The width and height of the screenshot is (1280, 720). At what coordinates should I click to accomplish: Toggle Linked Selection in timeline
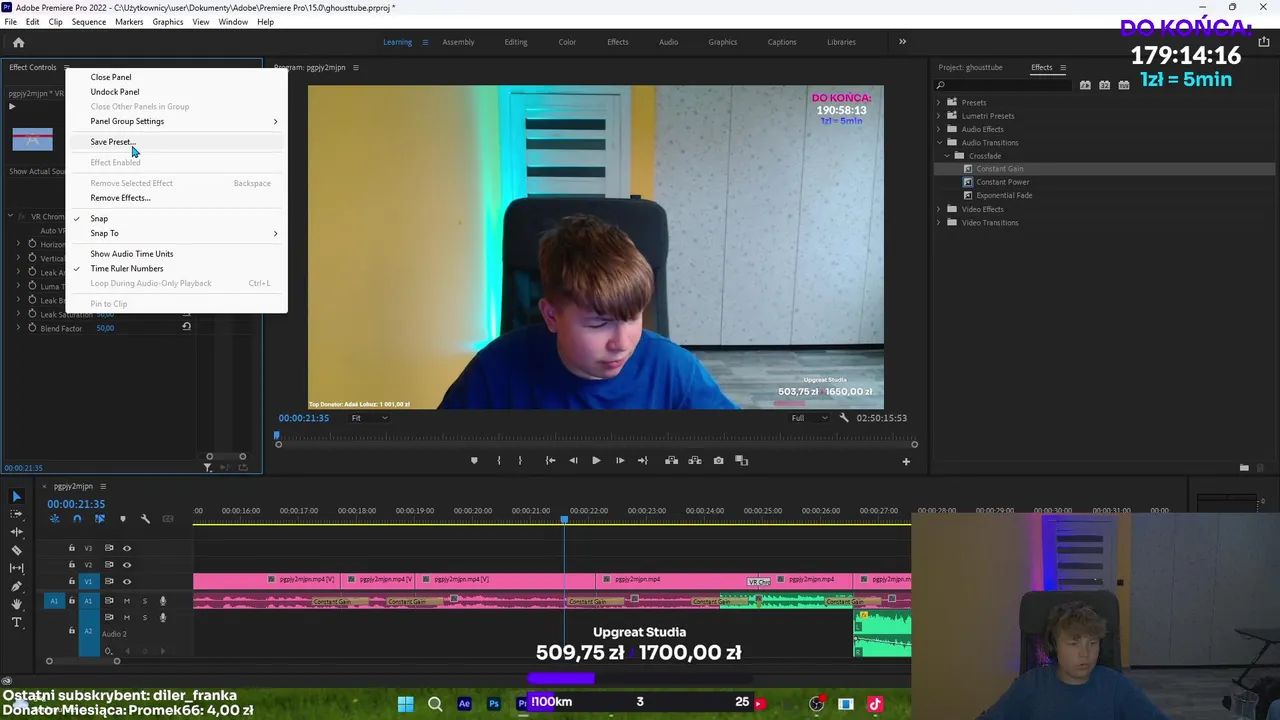[x=99, y=519]
